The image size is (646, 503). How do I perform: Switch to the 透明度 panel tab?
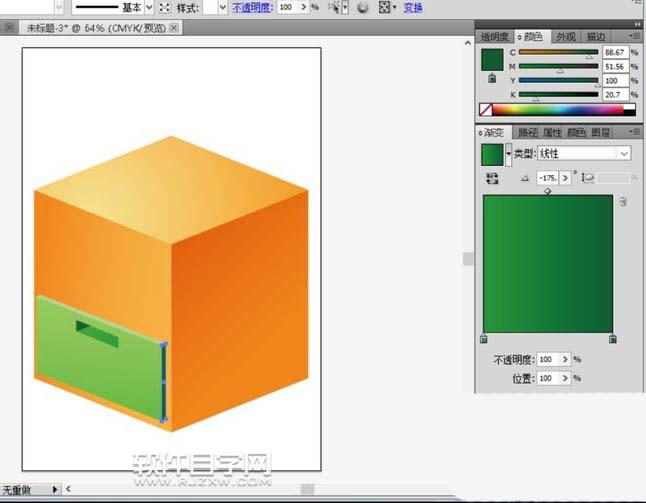(x=495, y=37)
